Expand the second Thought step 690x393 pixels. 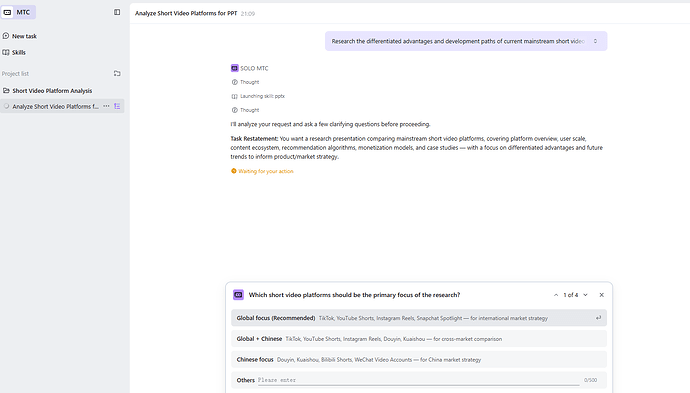(x=246, y=110)
